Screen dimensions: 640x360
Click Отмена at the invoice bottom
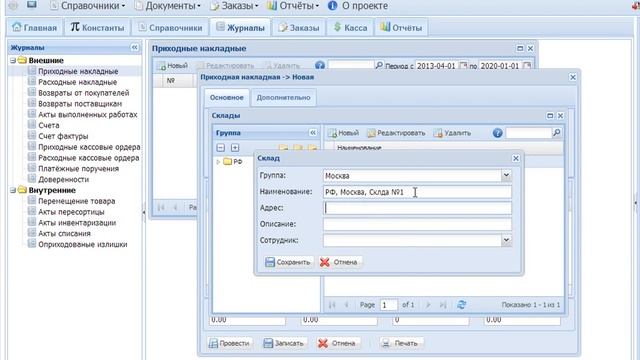tap(338, 343)
